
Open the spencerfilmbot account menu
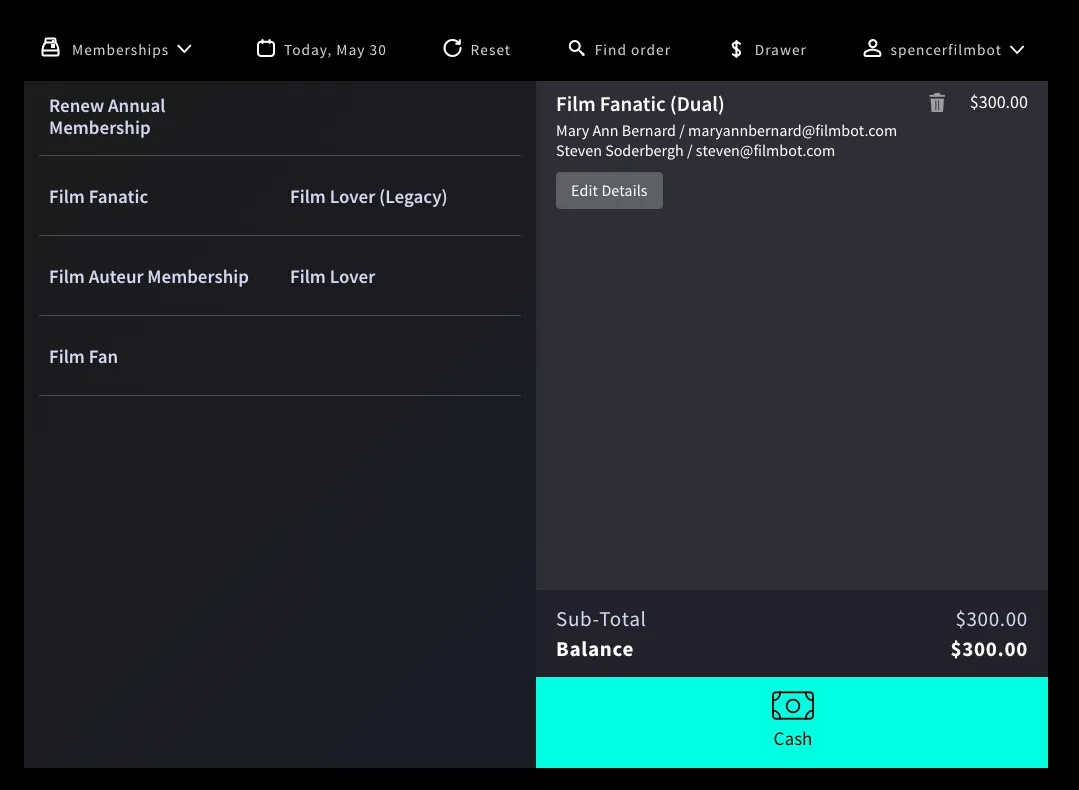(946, 50)
